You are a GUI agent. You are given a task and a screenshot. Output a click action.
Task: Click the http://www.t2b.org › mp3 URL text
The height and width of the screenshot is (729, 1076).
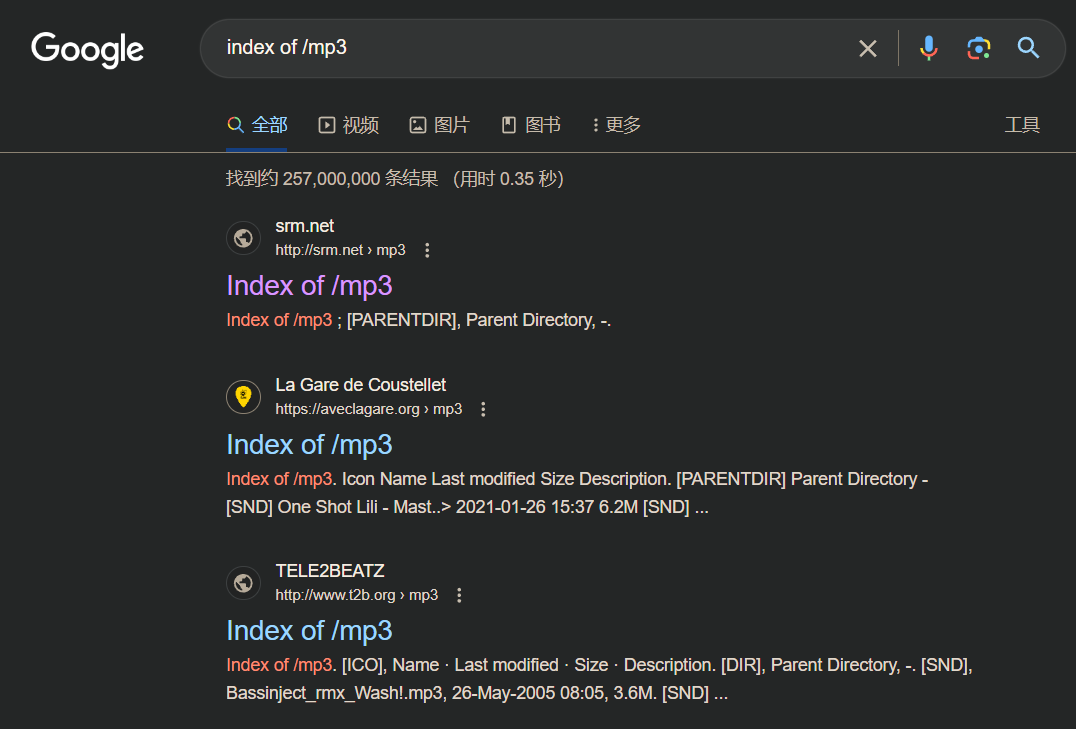(357, 595)
